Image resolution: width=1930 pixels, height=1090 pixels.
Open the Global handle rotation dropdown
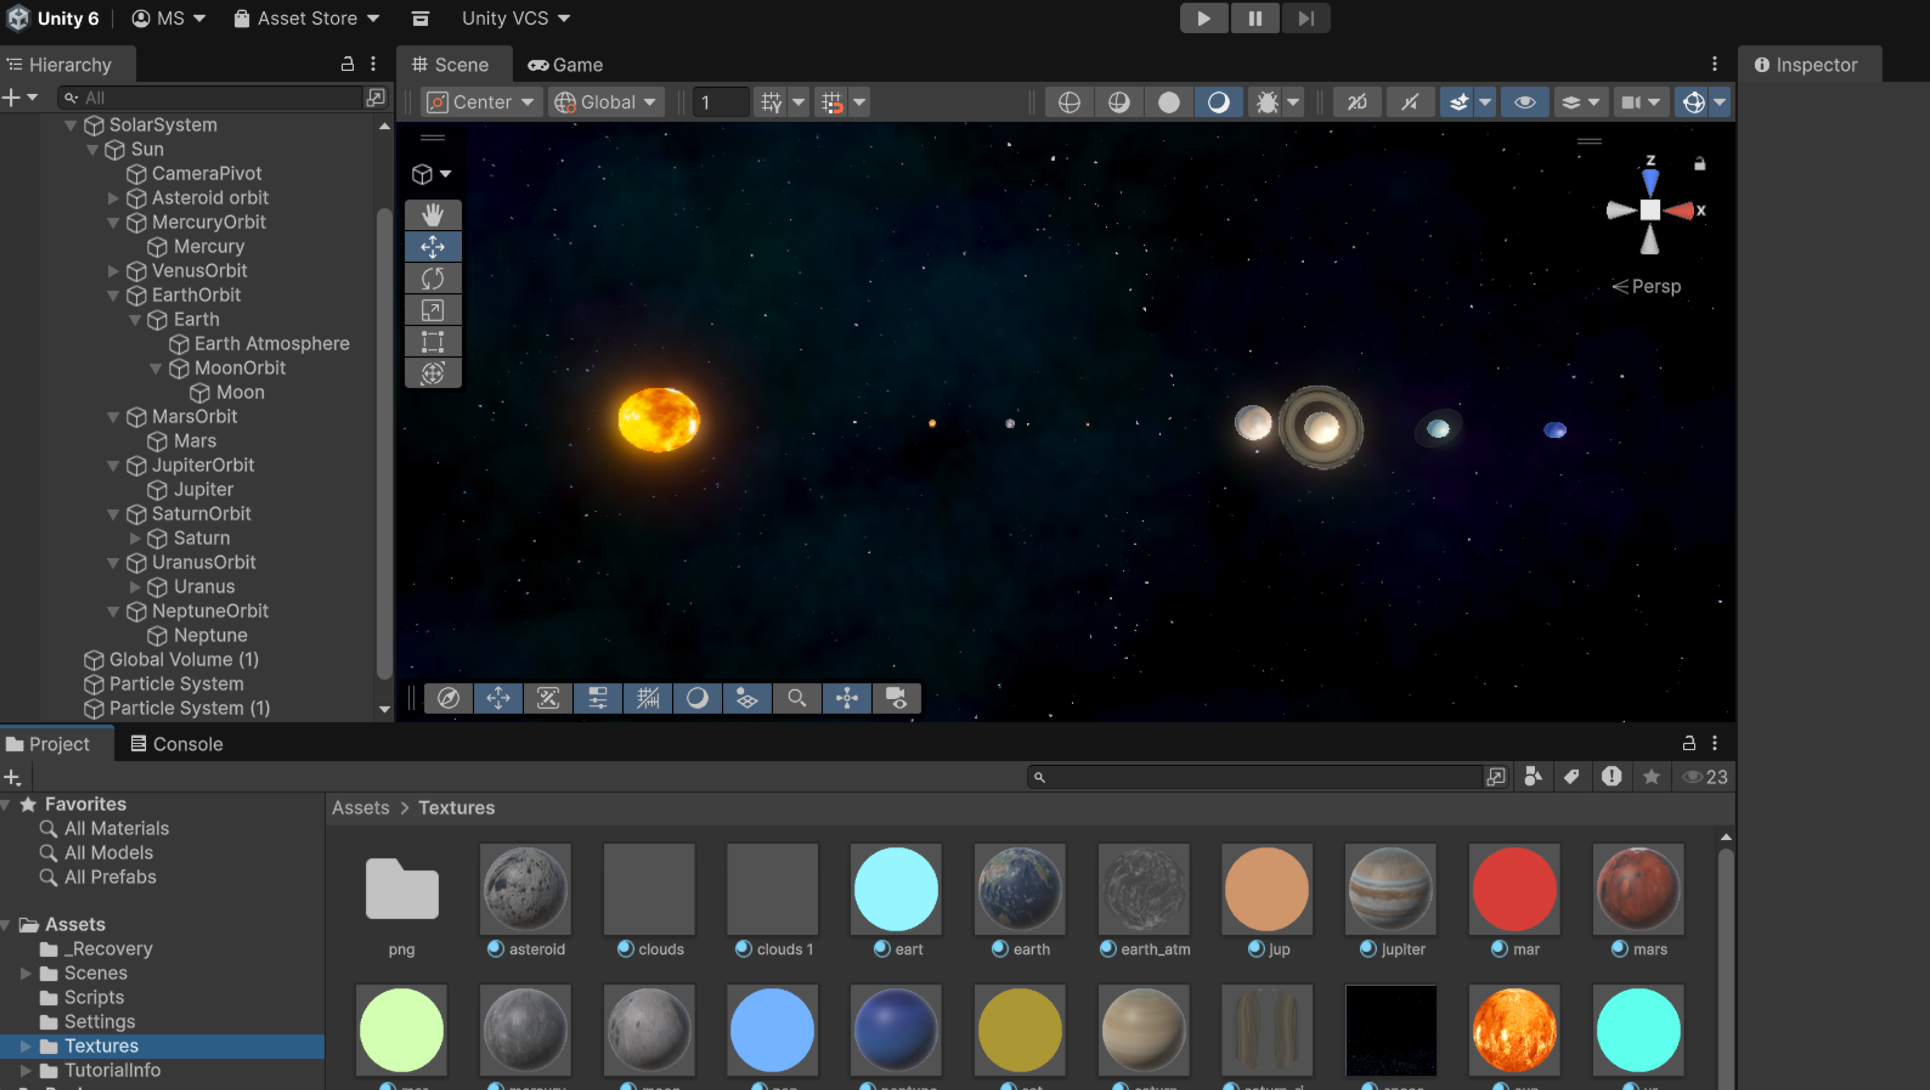pos(606,102)
